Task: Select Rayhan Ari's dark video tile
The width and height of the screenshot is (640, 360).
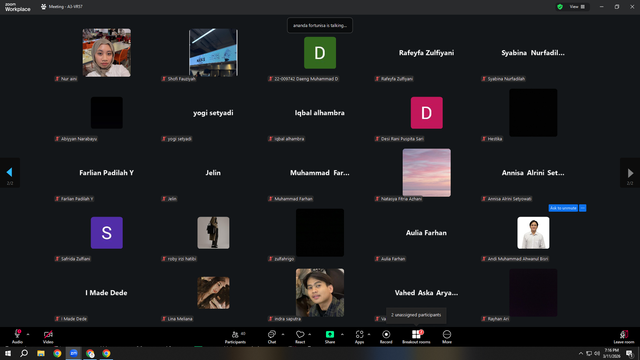Action: [x=533, y=293]
